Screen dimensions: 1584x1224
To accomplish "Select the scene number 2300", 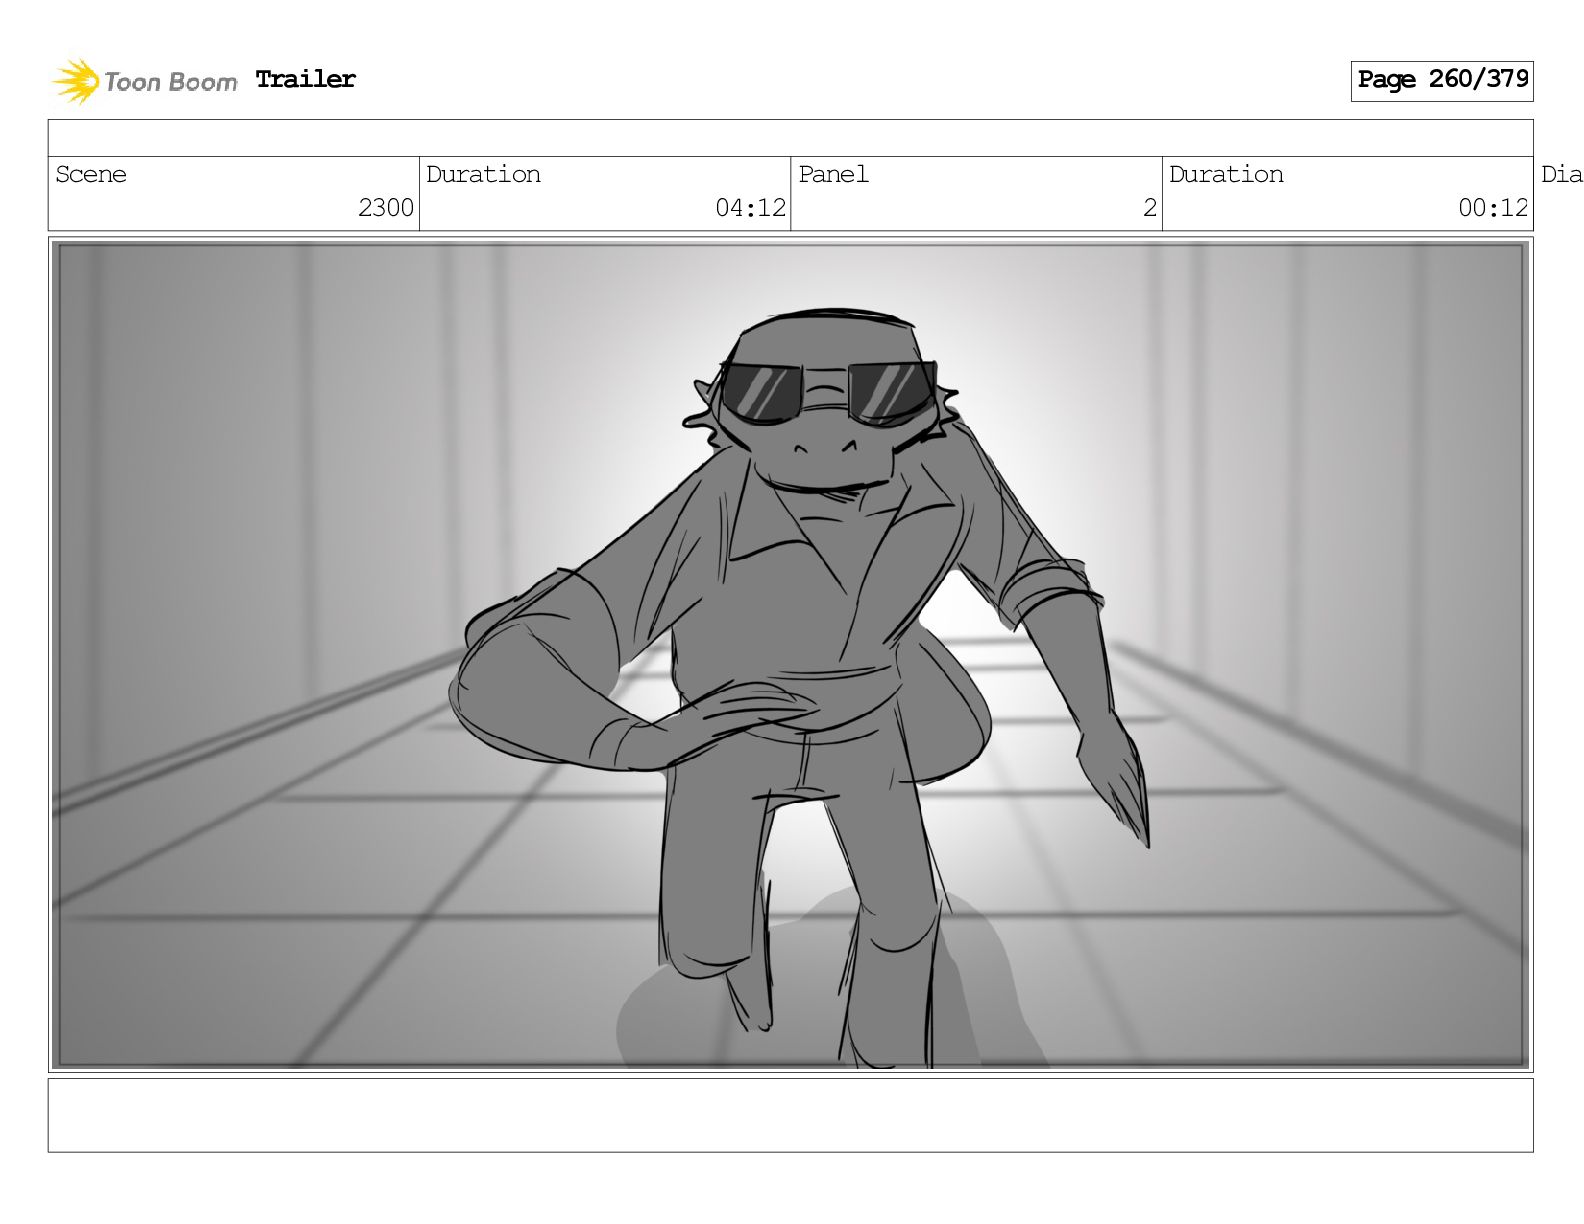I will pyautogui.click(x=386, y=208).
